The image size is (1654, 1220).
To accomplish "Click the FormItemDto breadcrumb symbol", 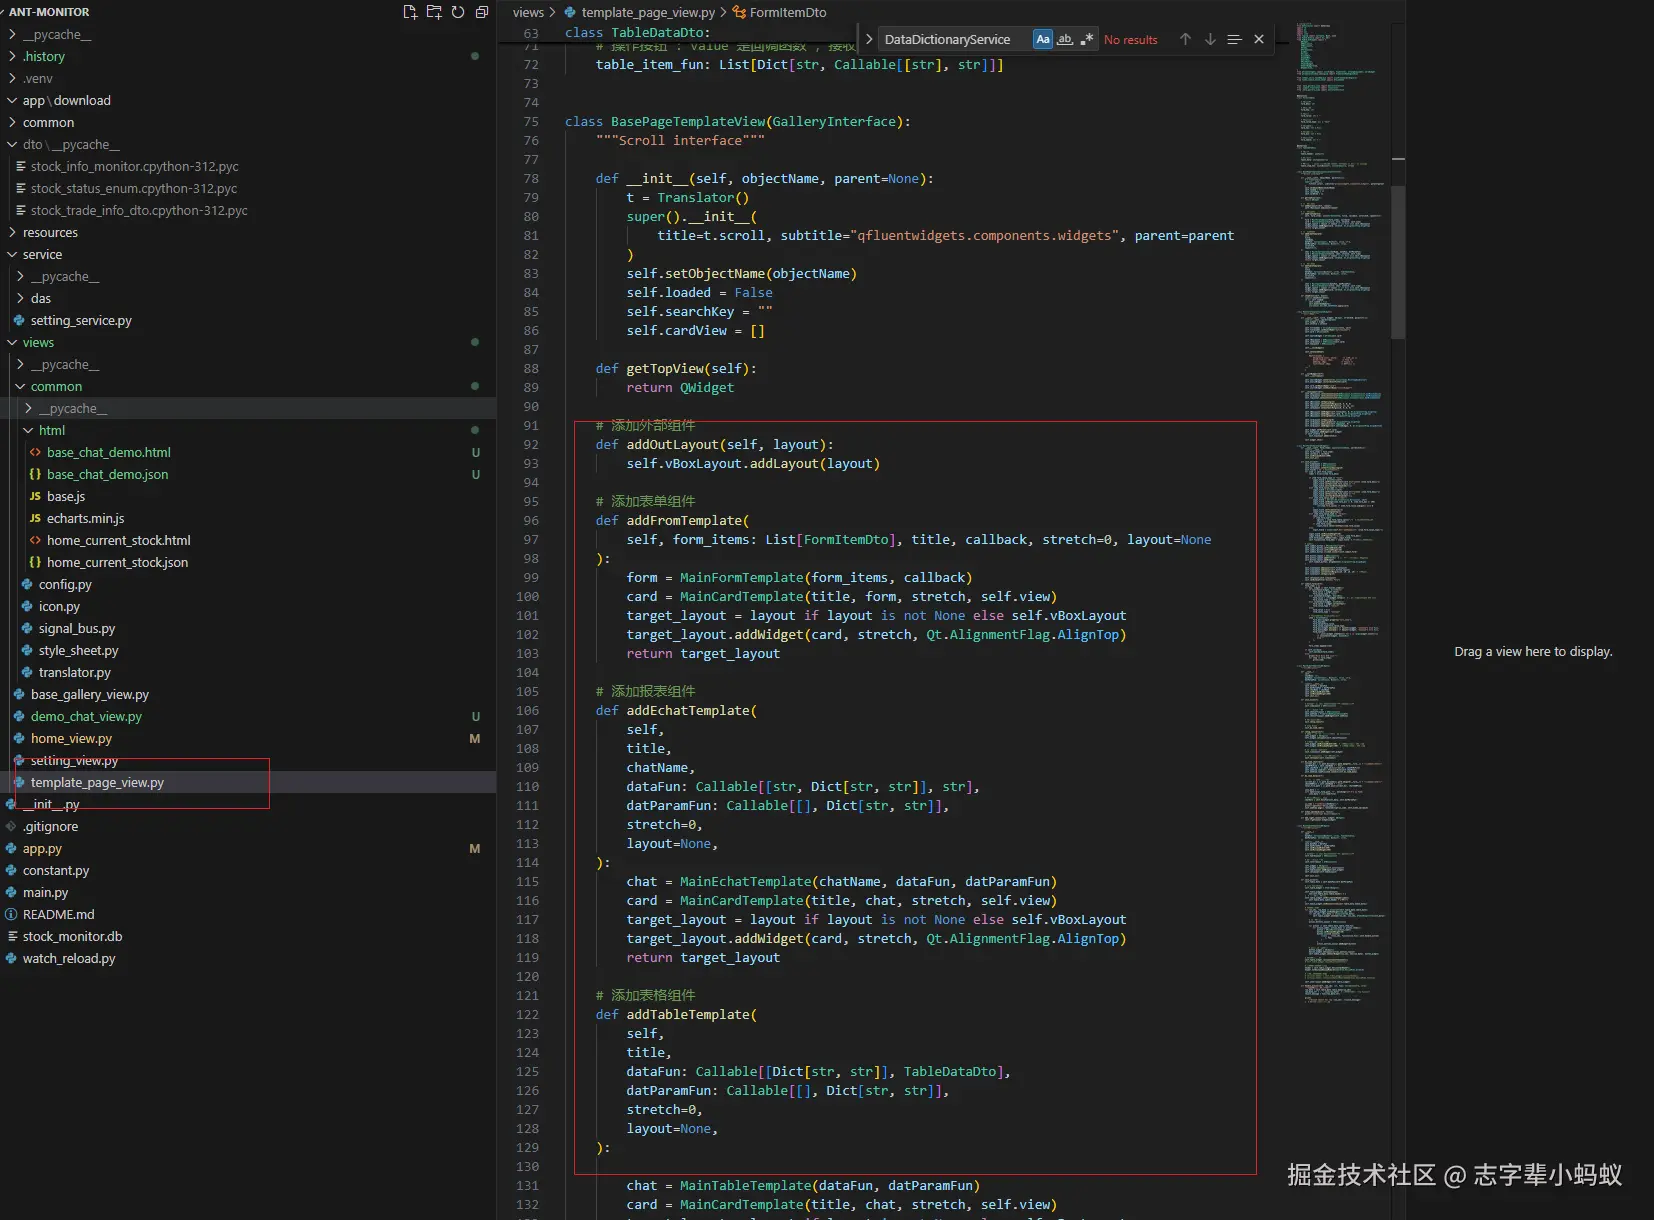I will [x=788, y=12].
